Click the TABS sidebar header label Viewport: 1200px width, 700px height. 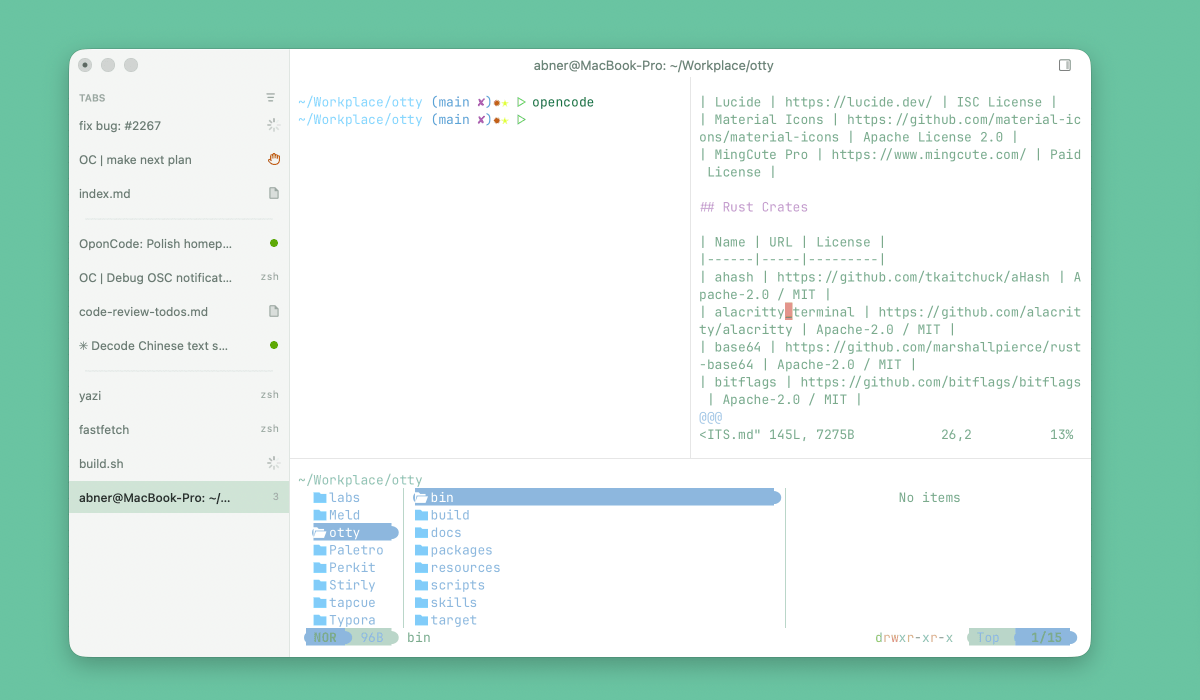click(x=92, y=98)
